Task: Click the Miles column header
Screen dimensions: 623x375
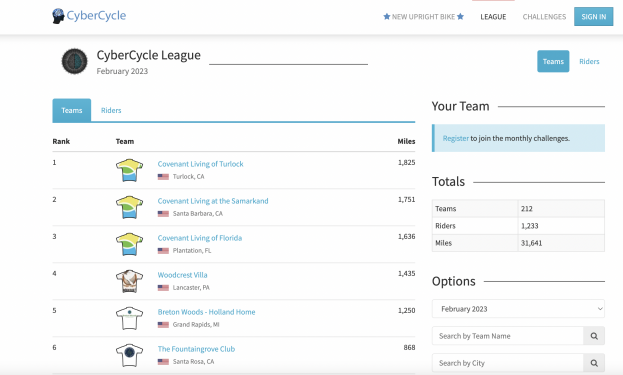Action: point(406,141)
